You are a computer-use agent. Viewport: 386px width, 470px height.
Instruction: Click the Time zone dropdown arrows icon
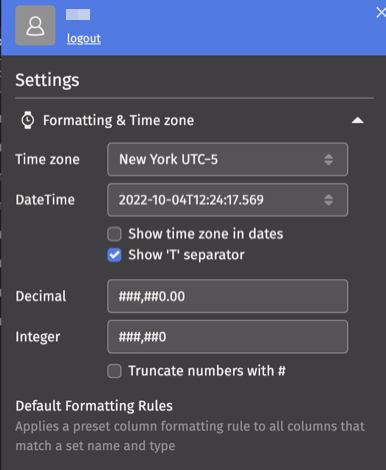329,159
